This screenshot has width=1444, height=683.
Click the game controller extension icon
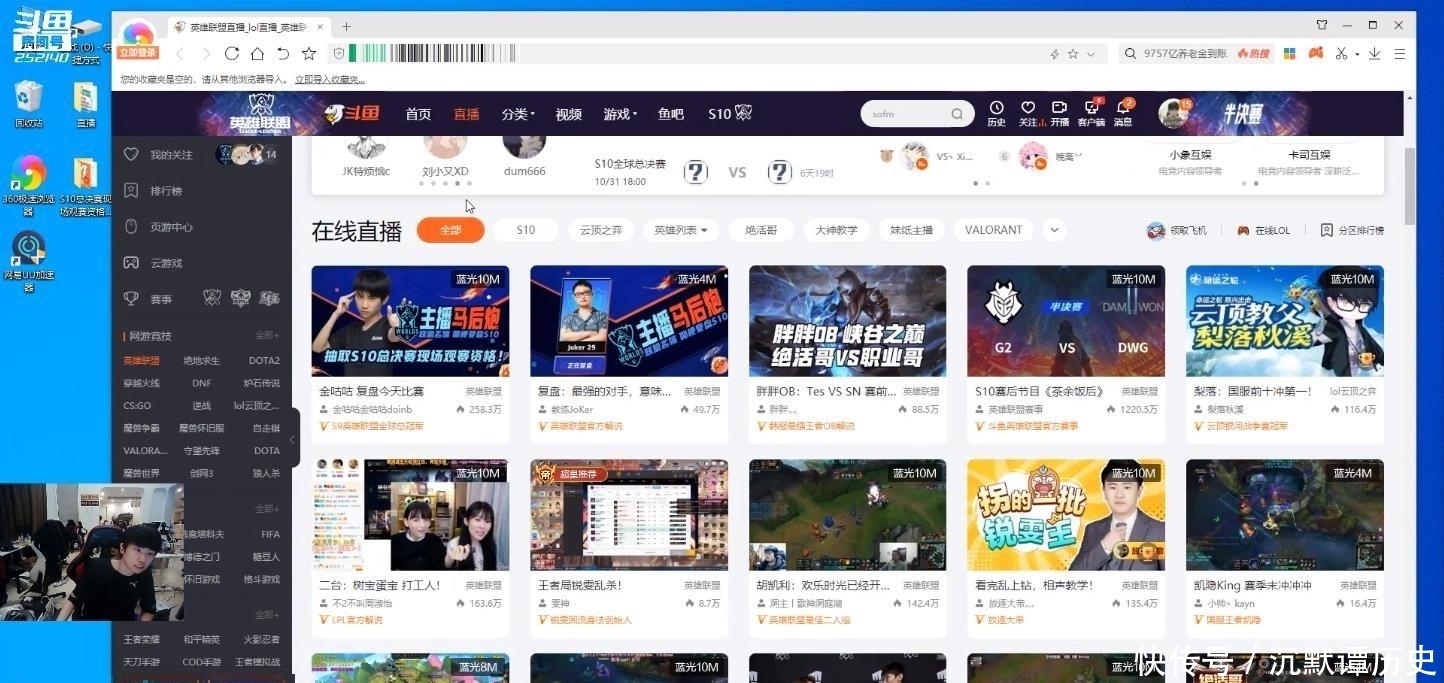[x=1317, y=53]
